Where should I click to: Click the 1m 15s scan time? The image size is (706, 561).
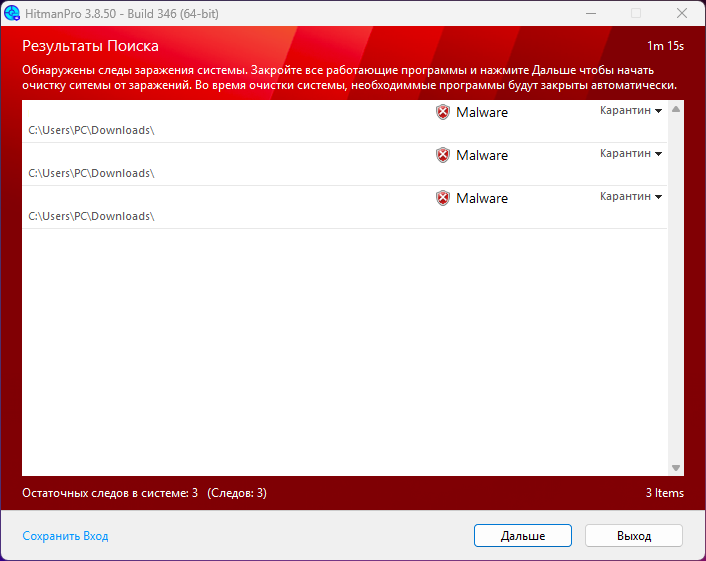665,46
